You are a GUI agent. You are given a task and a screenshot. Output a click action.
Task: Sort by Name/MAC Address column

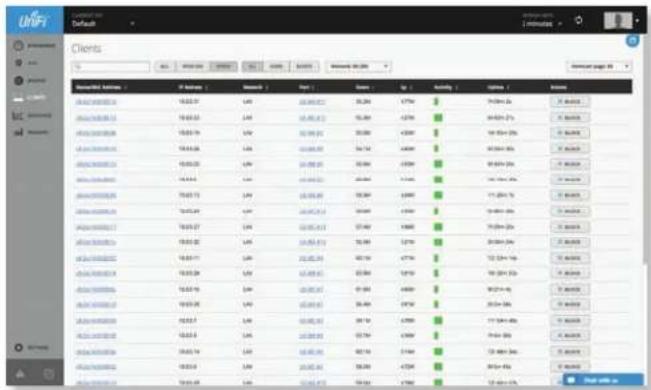point(101,87)
